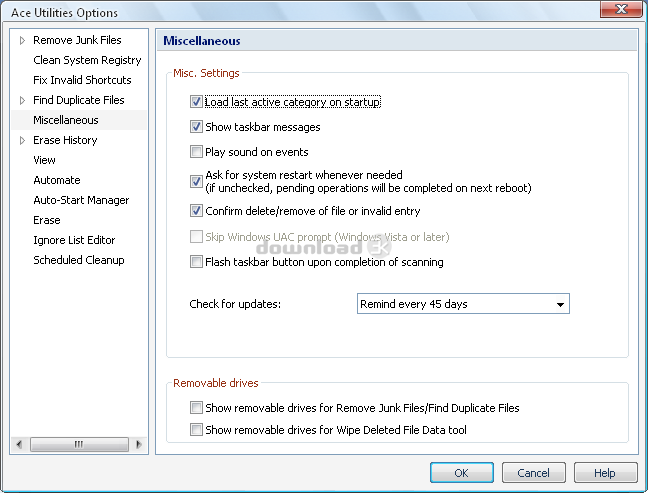Open the Check for updates dropdown
The height and width of the screenshot is (493, 648).
point(463,304)
